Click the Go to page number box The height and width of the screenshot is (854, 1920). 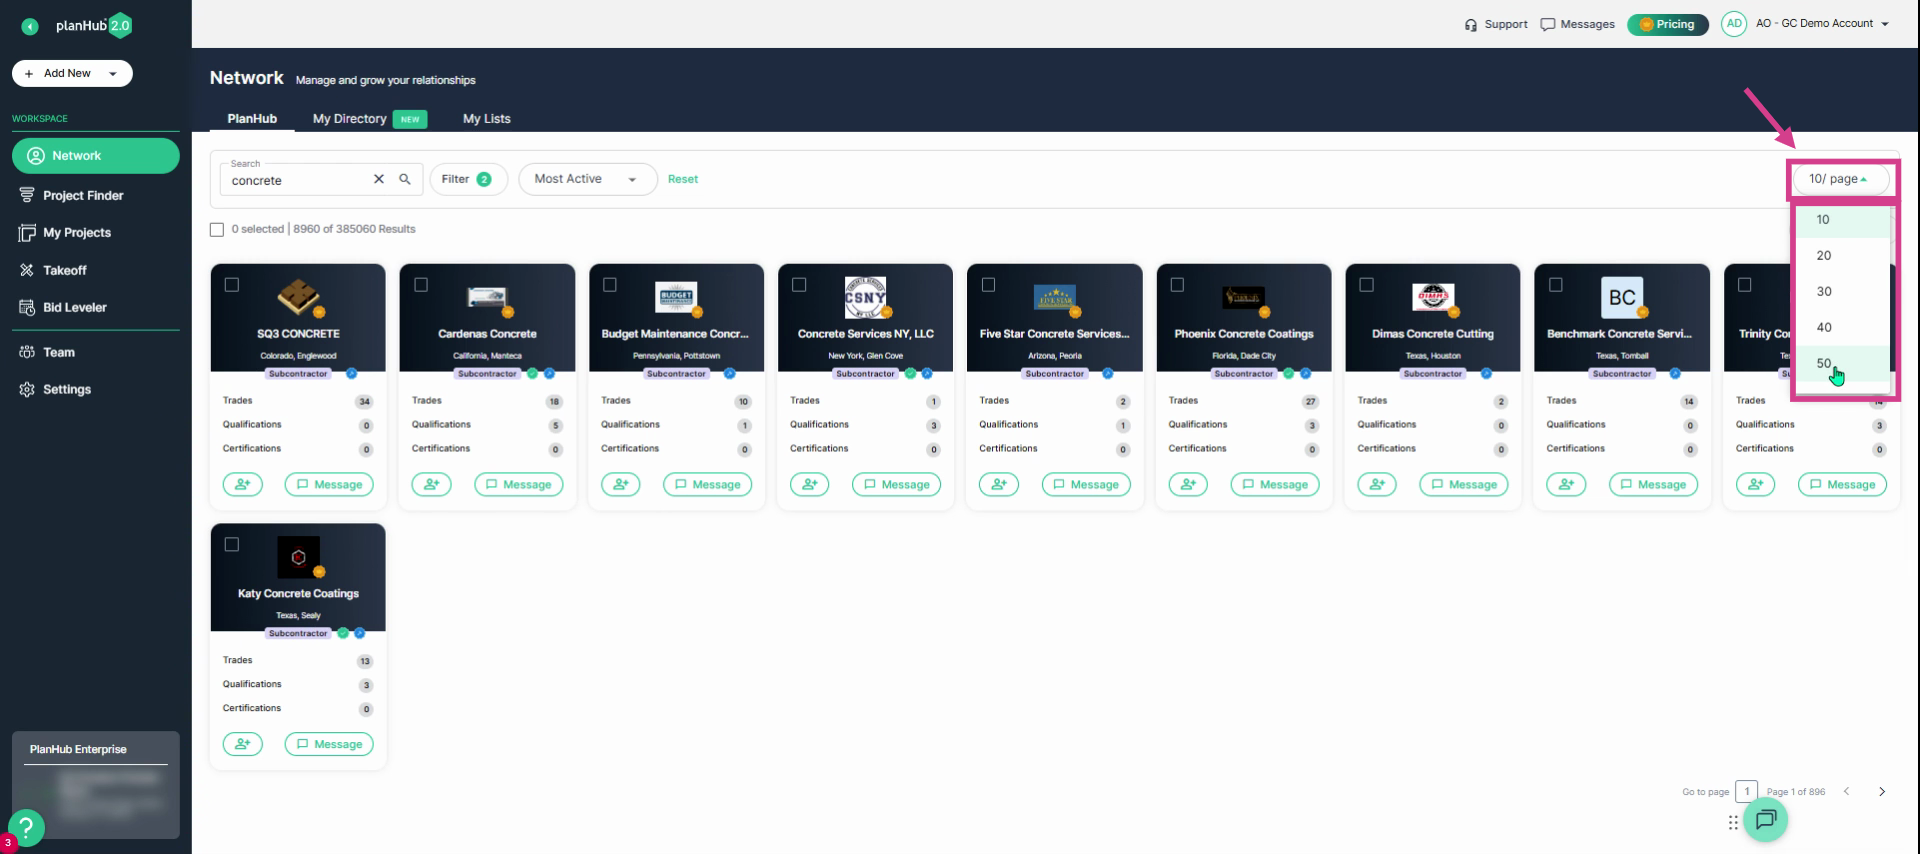pyautogui.click(x=1746, y=792)
